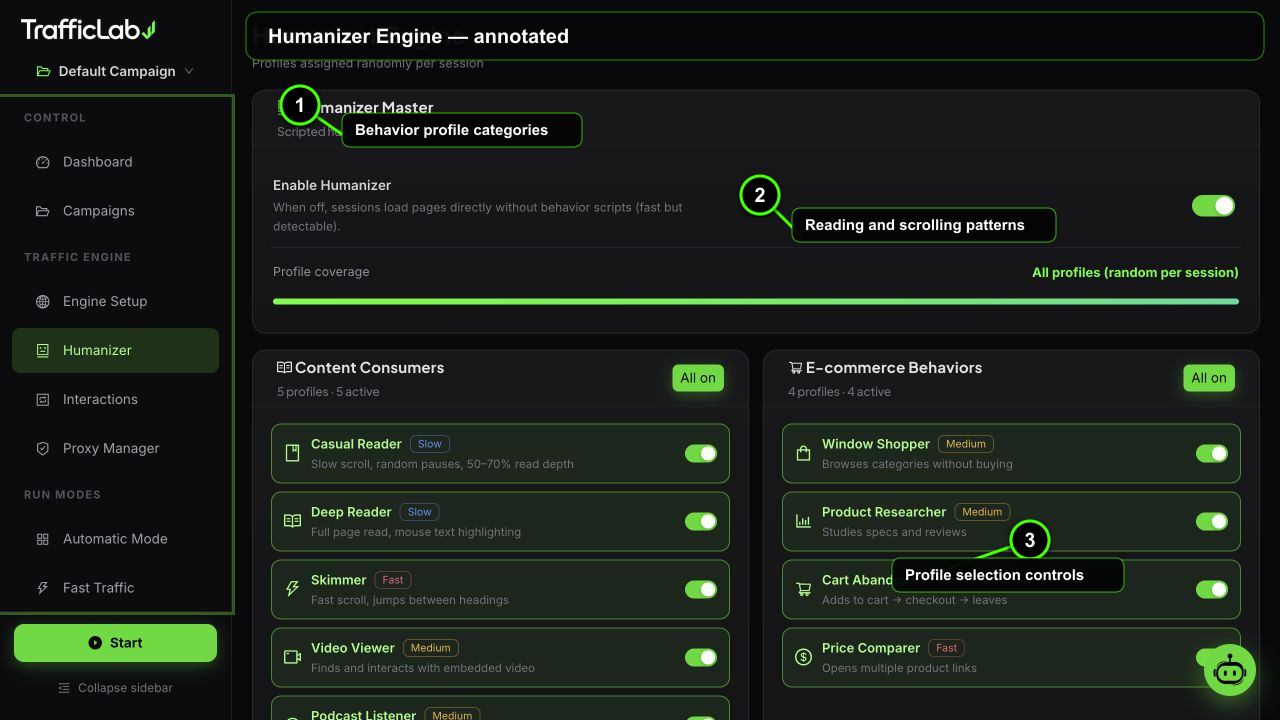Click the cart icon beside E-commerce Behaviors
The height and width of the screenshot is (720, 1280).
point(795,367)
